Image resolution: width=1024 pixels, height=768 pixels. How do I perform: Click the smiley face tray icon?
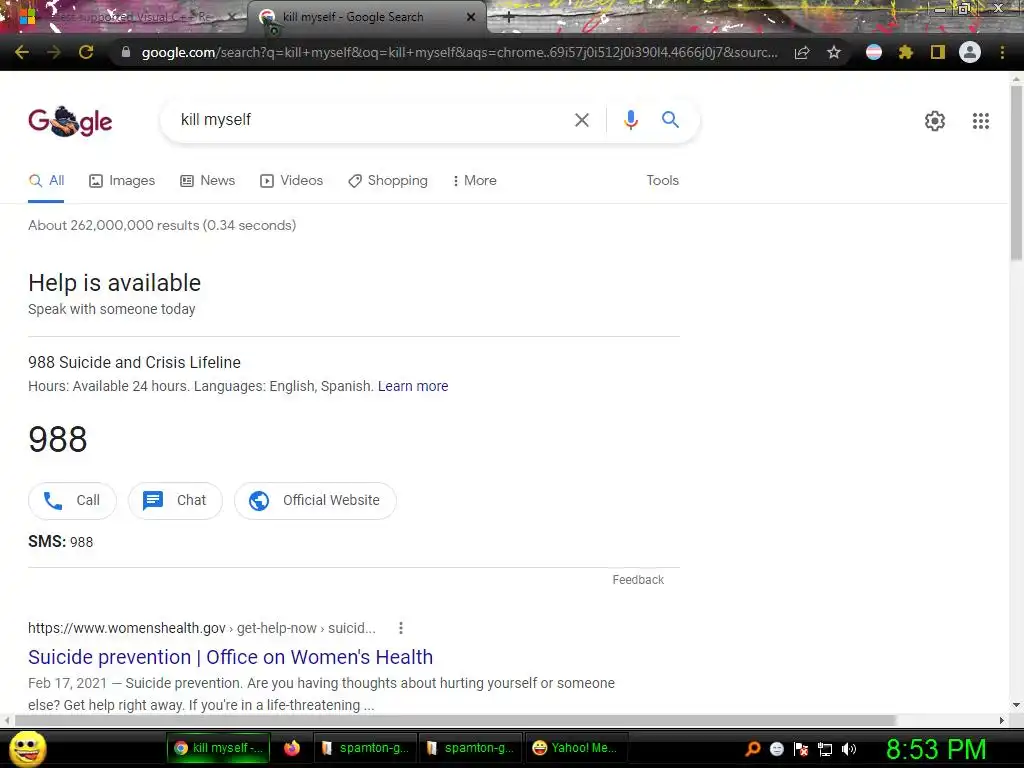pyautogui.click(x=776, y=749)
